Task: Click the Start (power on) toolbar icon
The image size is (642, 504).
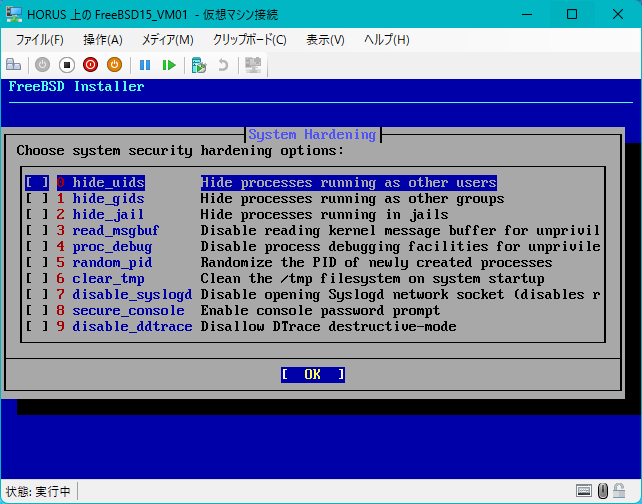Action: click(42, 65)
